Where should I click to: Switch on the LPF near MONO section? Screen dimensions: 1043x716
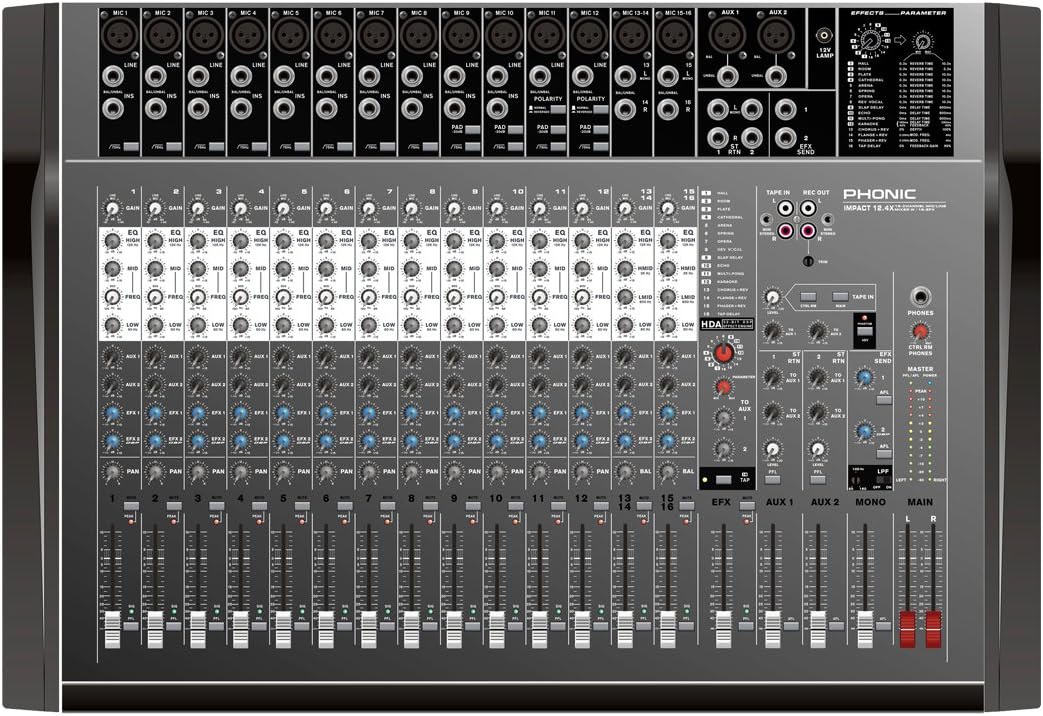click(881, 480)
